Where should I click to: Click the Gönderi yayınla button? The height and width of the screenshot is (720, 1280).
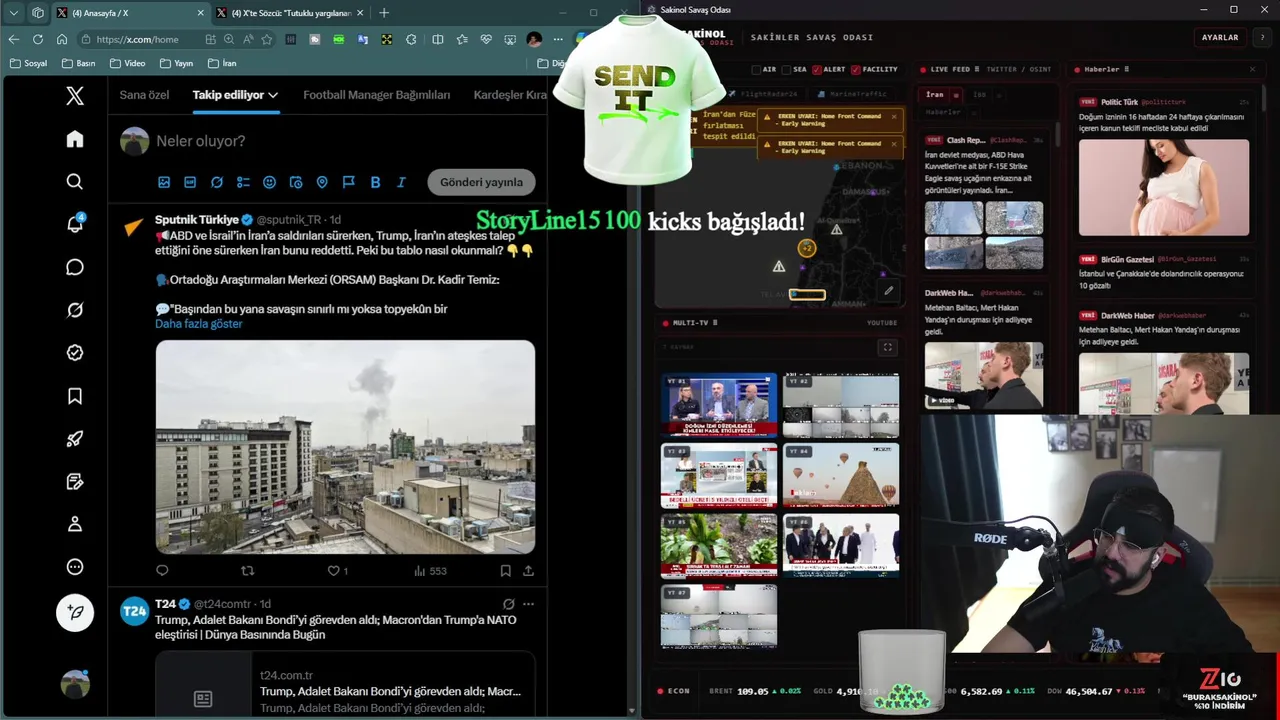pyautogui.click(x=481, y=182)
